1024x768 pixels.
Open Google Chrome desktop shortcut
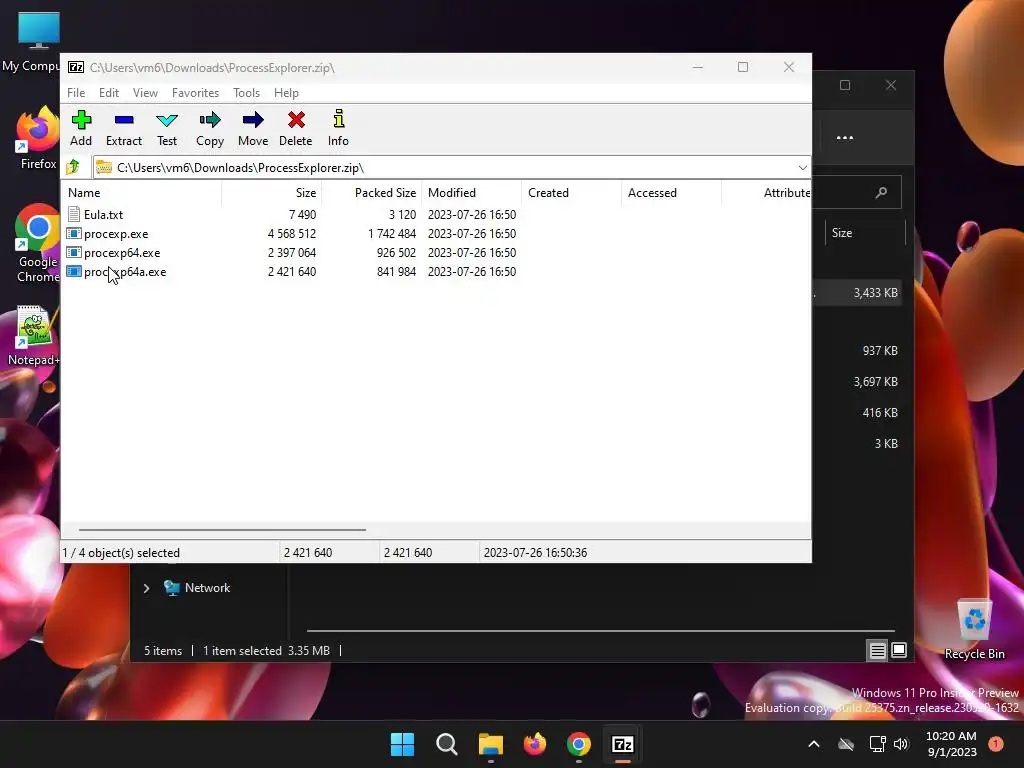(x=38, y=243)
